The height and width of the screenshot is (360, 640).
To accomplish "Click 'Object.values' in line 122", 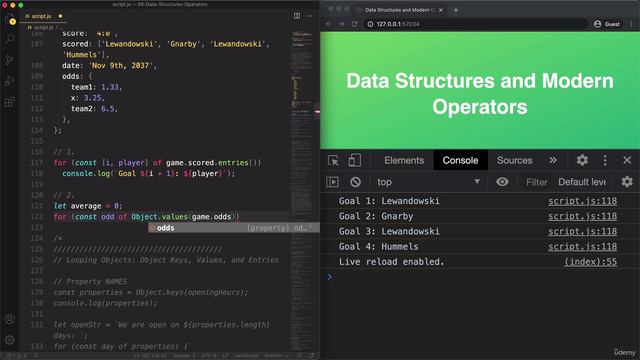I will pyautogui.click(x=159, y=217).
